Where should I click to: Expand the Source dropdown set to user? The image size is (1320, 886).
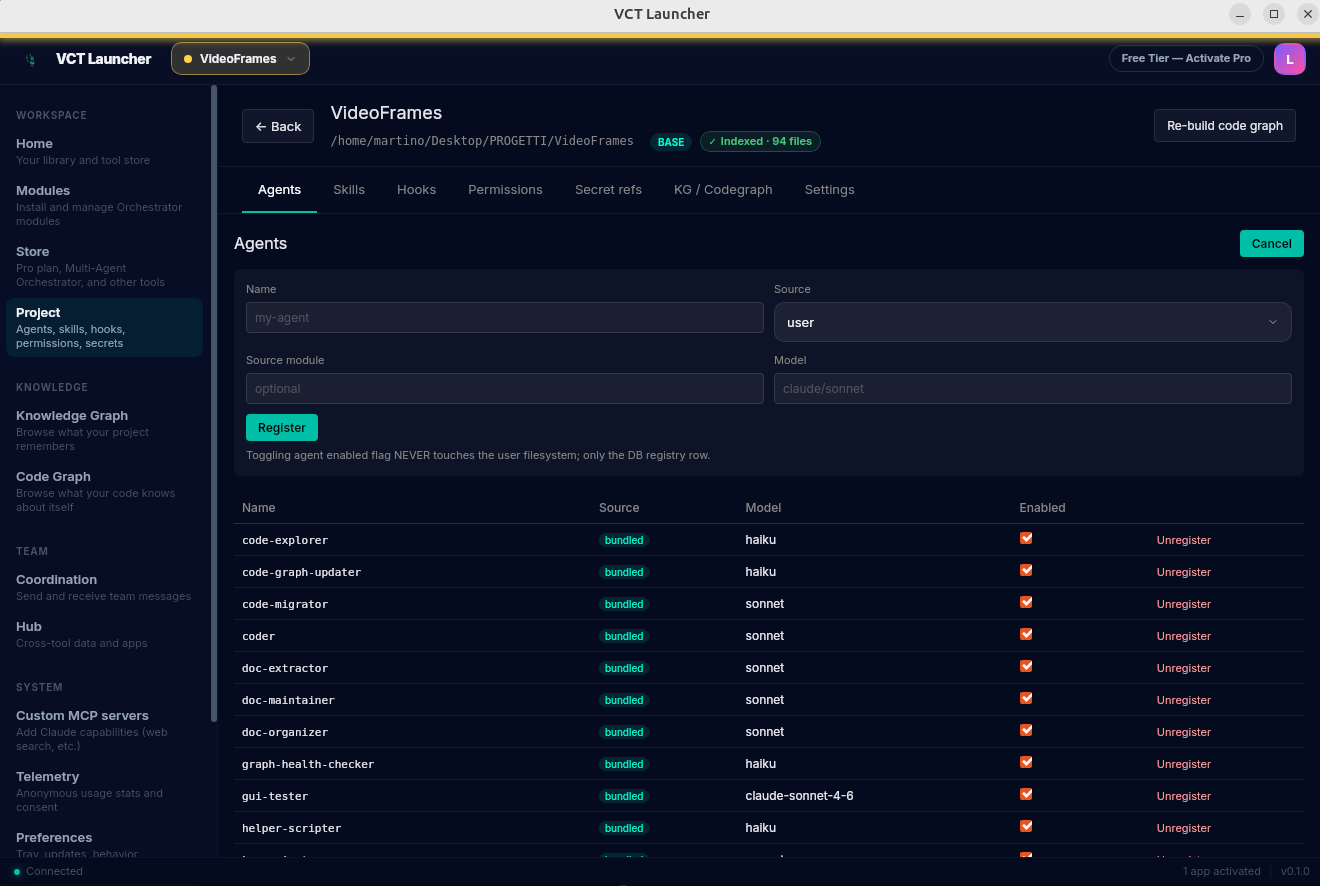[x=1032, y=322]
